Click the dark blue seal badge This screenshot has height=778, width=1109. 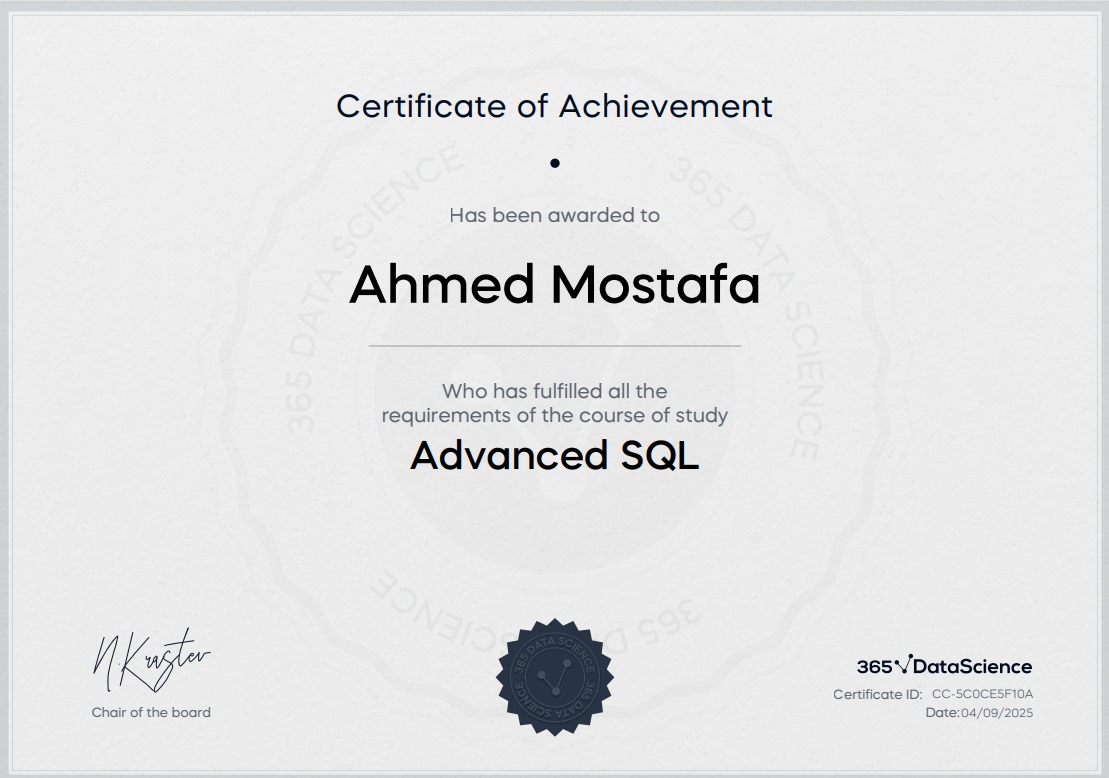click(554, 678)
